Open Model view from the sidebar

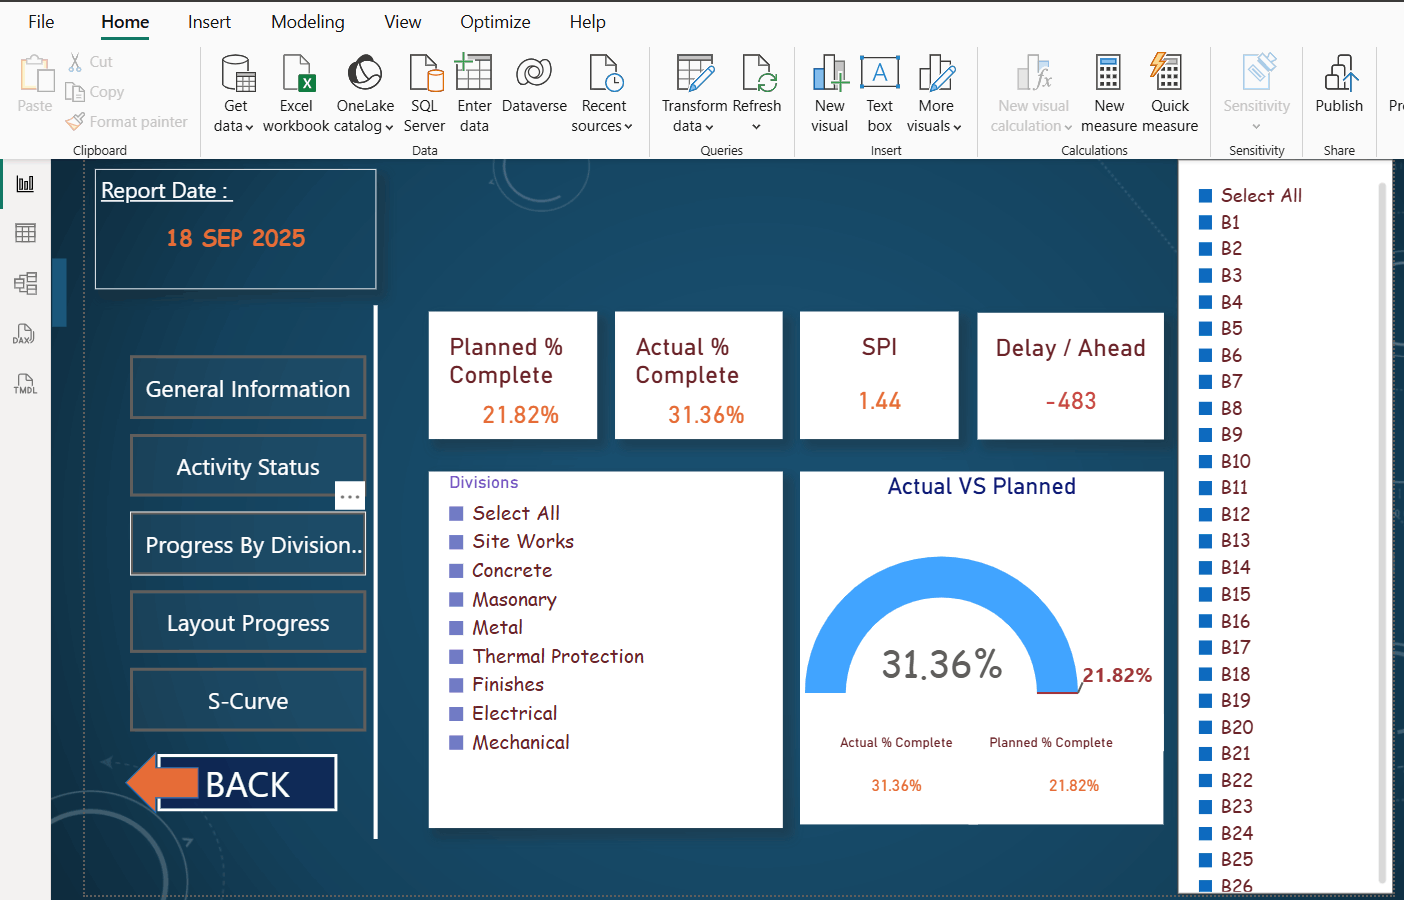pos(24,282)
